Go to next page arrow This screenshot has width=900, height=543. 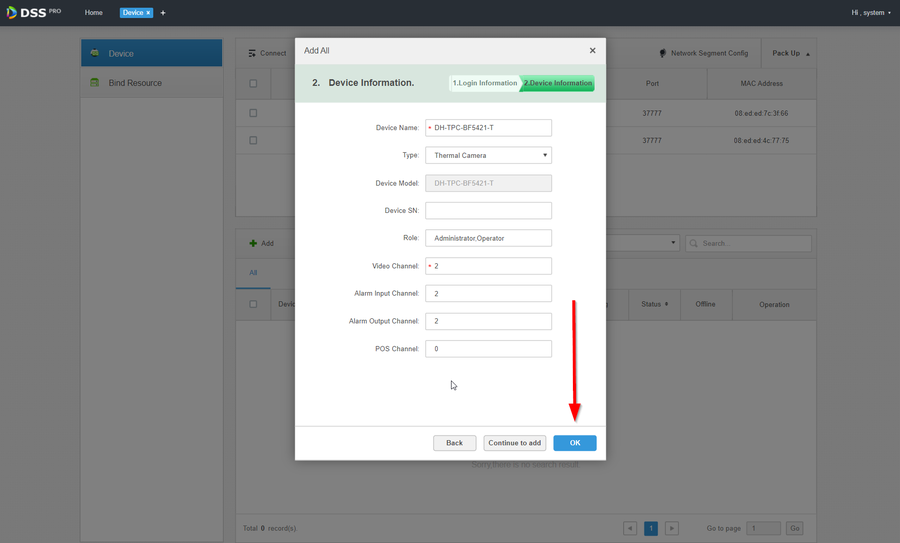pyautogui.click(x=672, y=528)
